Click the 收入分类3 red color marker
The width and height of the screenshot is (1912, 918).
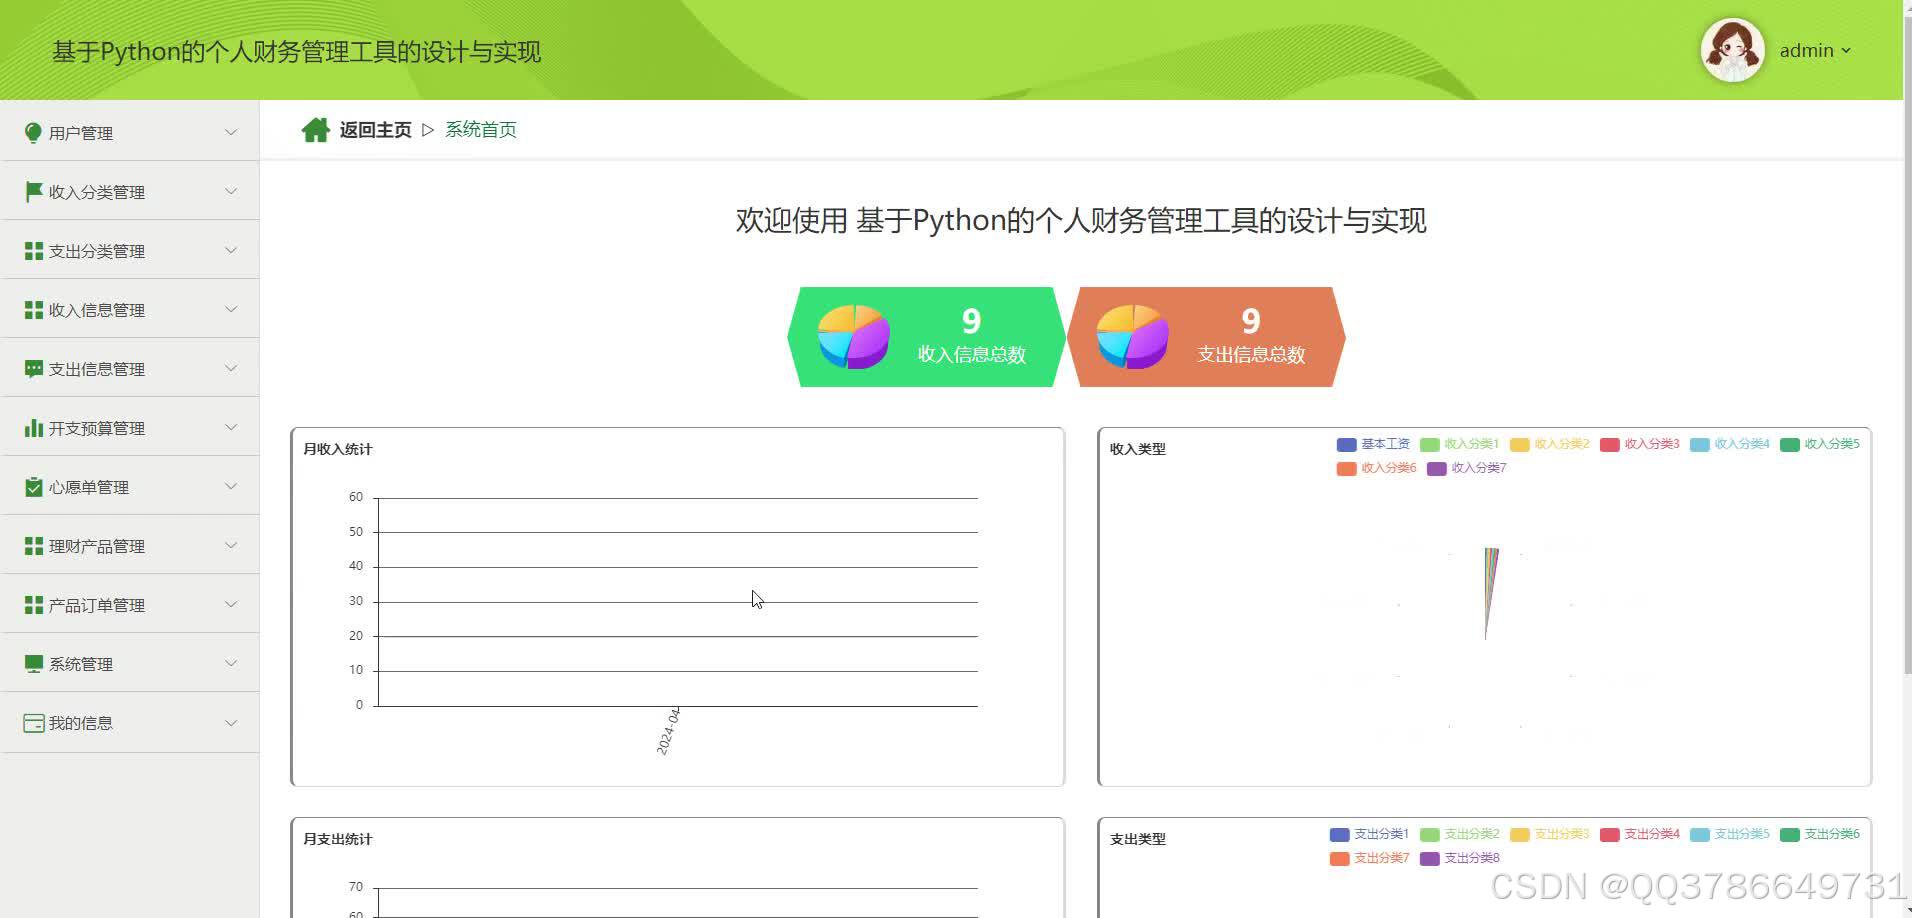(x=1610, y=444)
